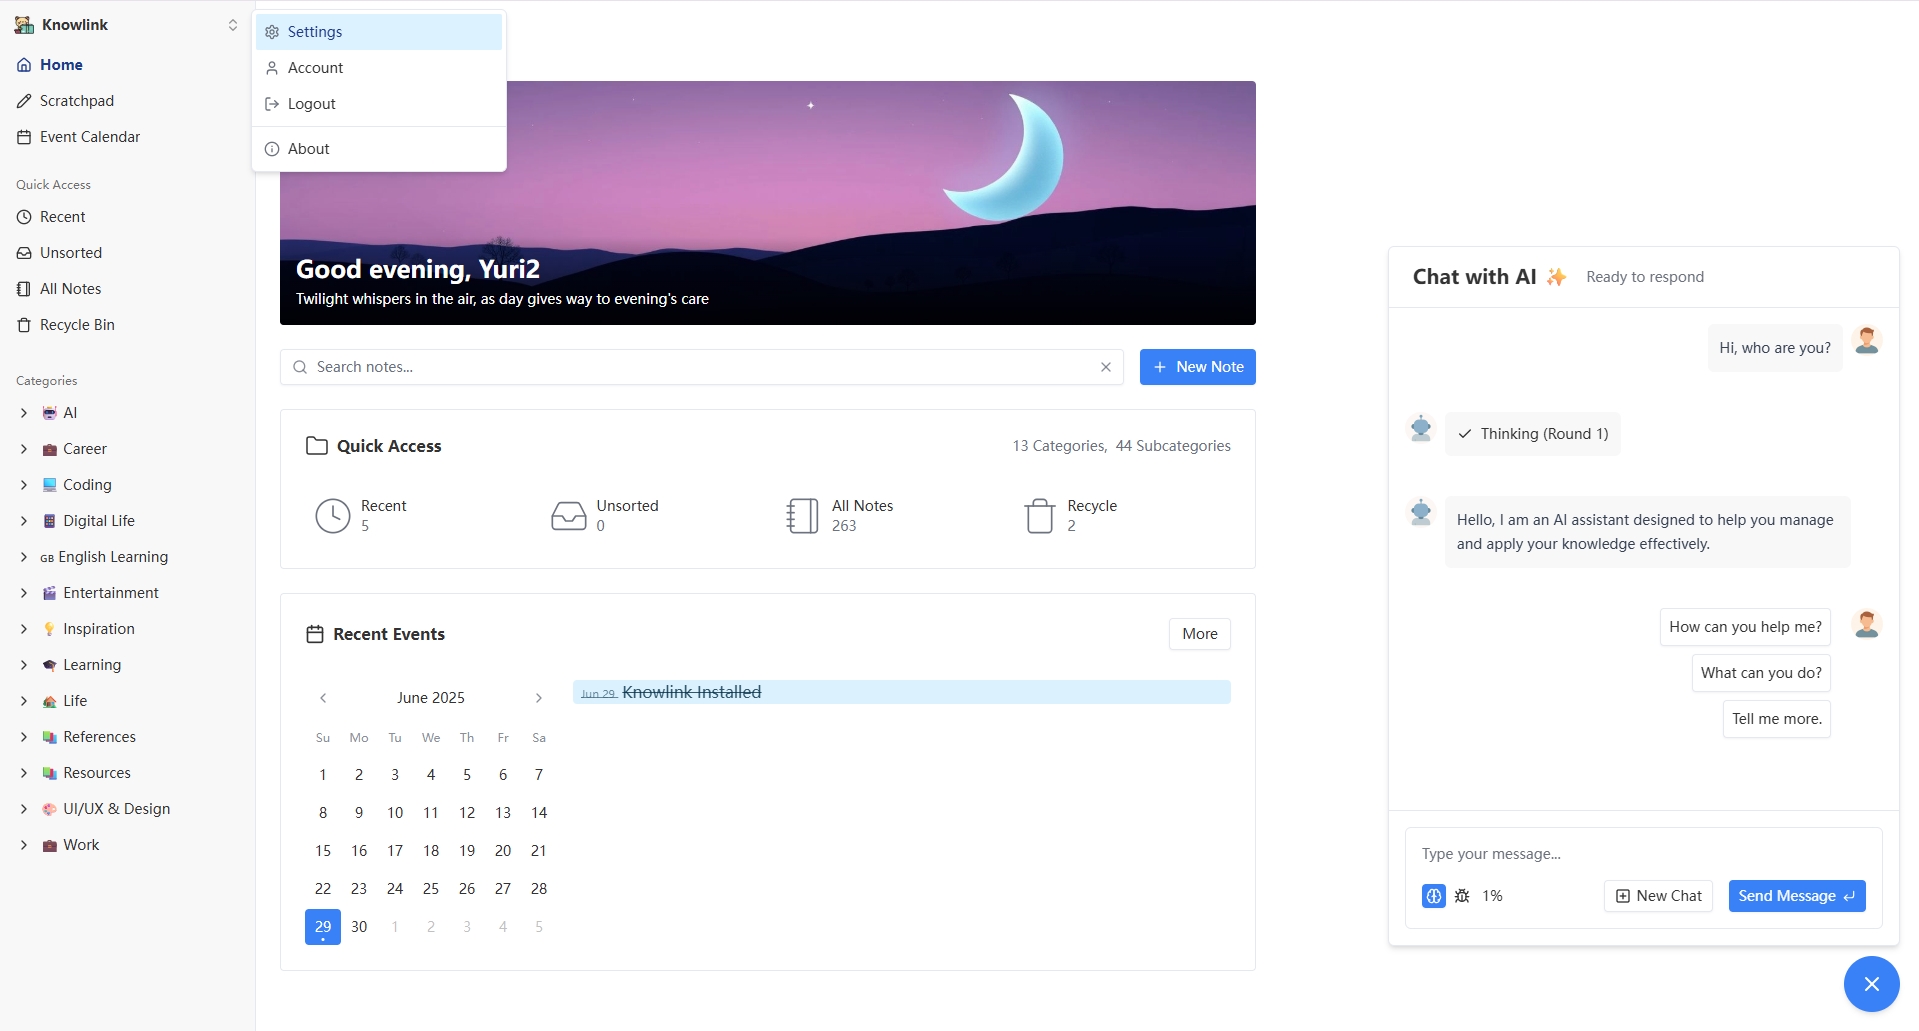The height and width of the screenshot is (1031, 1919).
Task: Click the chat message input field
Action: click(1644, 854)
